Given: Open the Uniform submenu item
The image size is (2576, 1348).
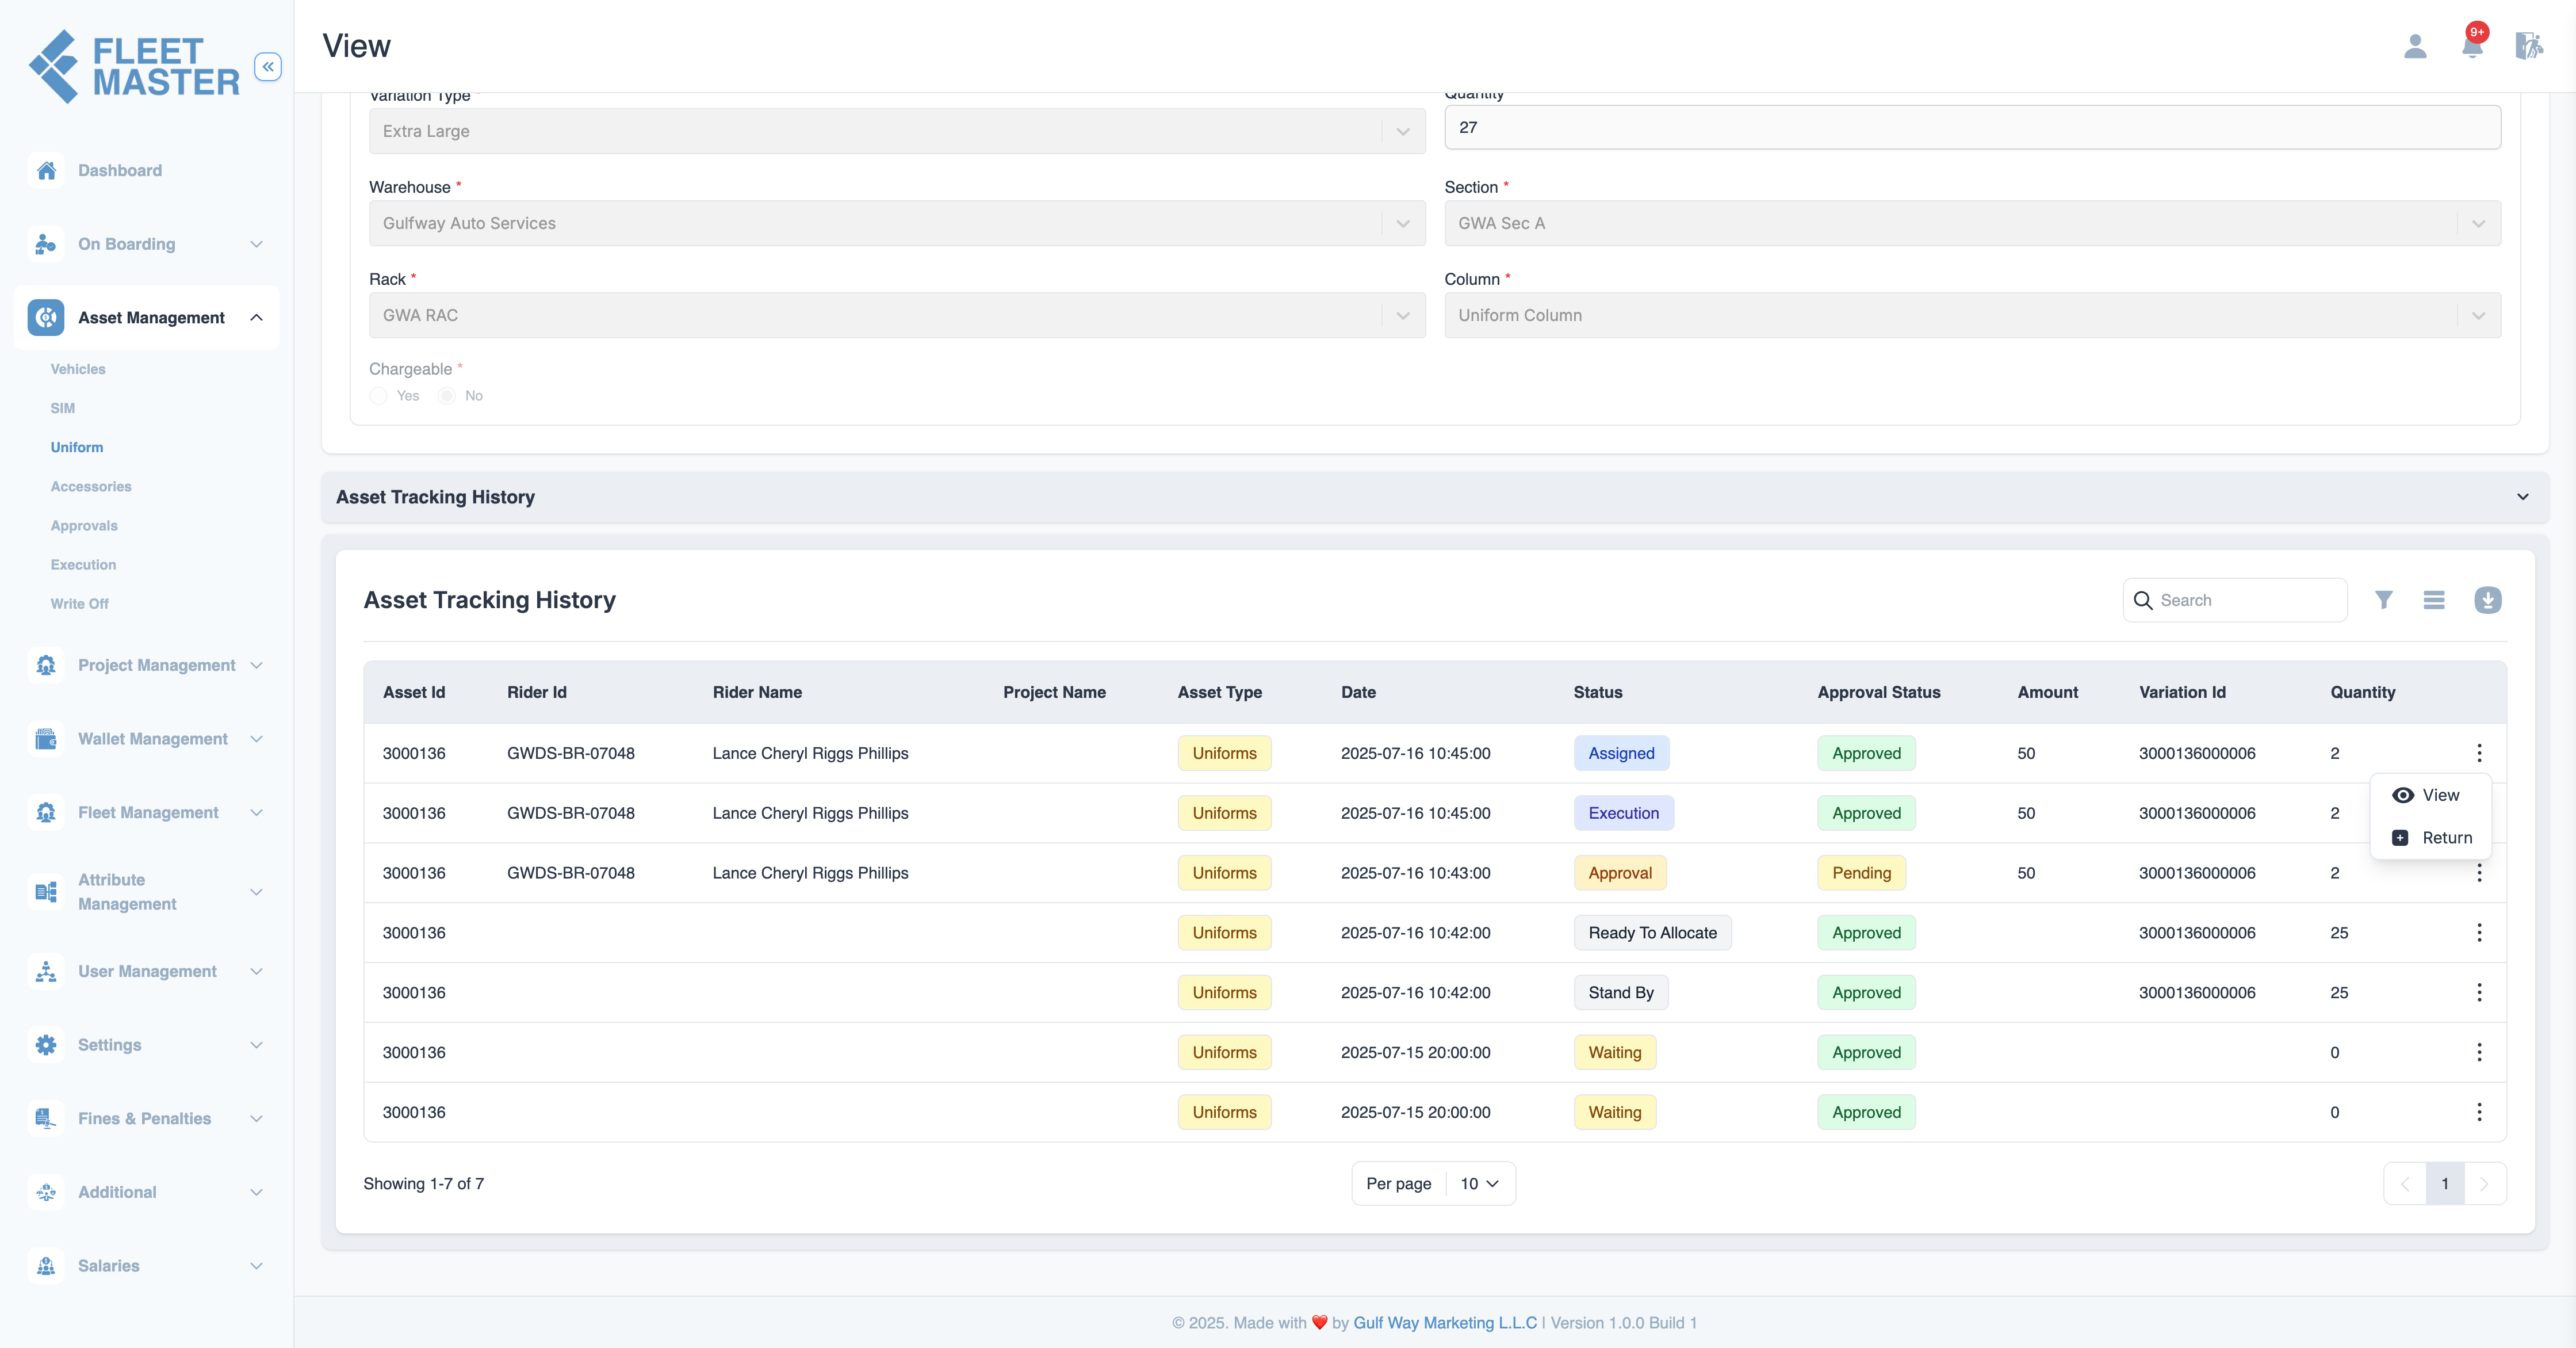Looking at the screenshot, I should [77, 447].
